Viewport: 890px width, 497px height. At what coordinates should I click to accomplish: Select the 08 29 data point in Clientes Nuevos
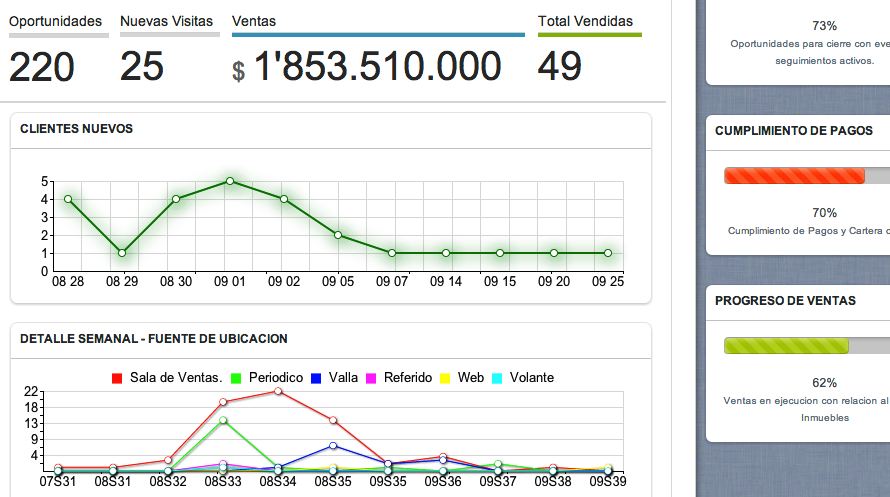click(x=122, y=253)
